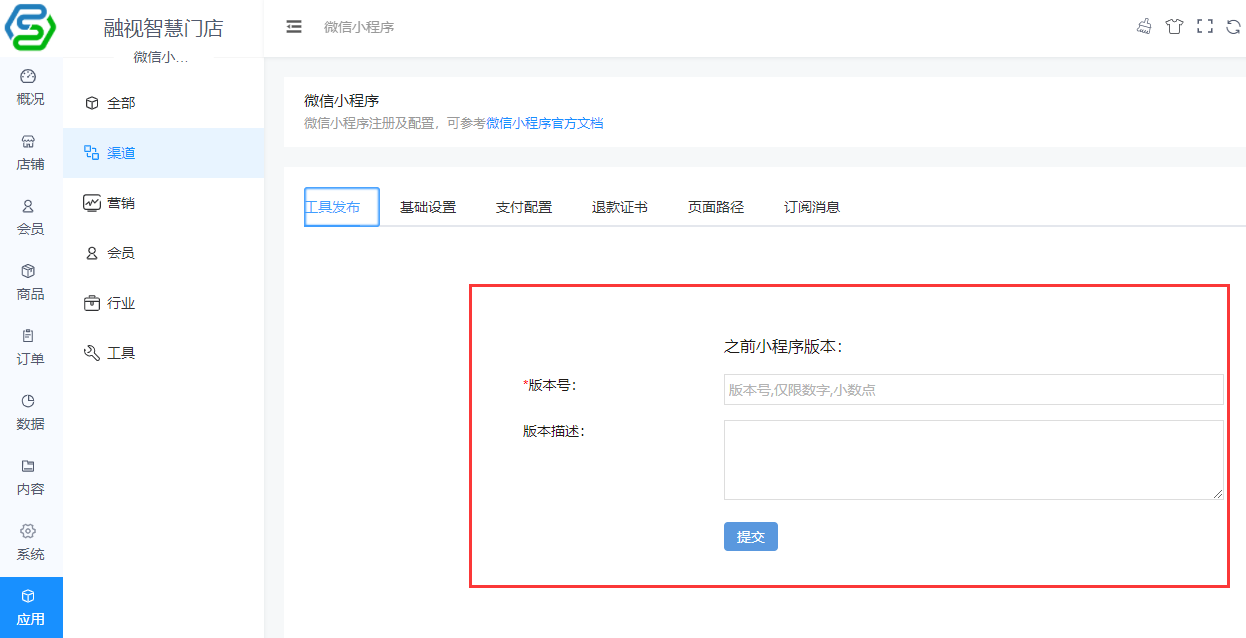1246x638 pixels.
Task: Open the theme shirt icon
Action: pos(1174,27)
